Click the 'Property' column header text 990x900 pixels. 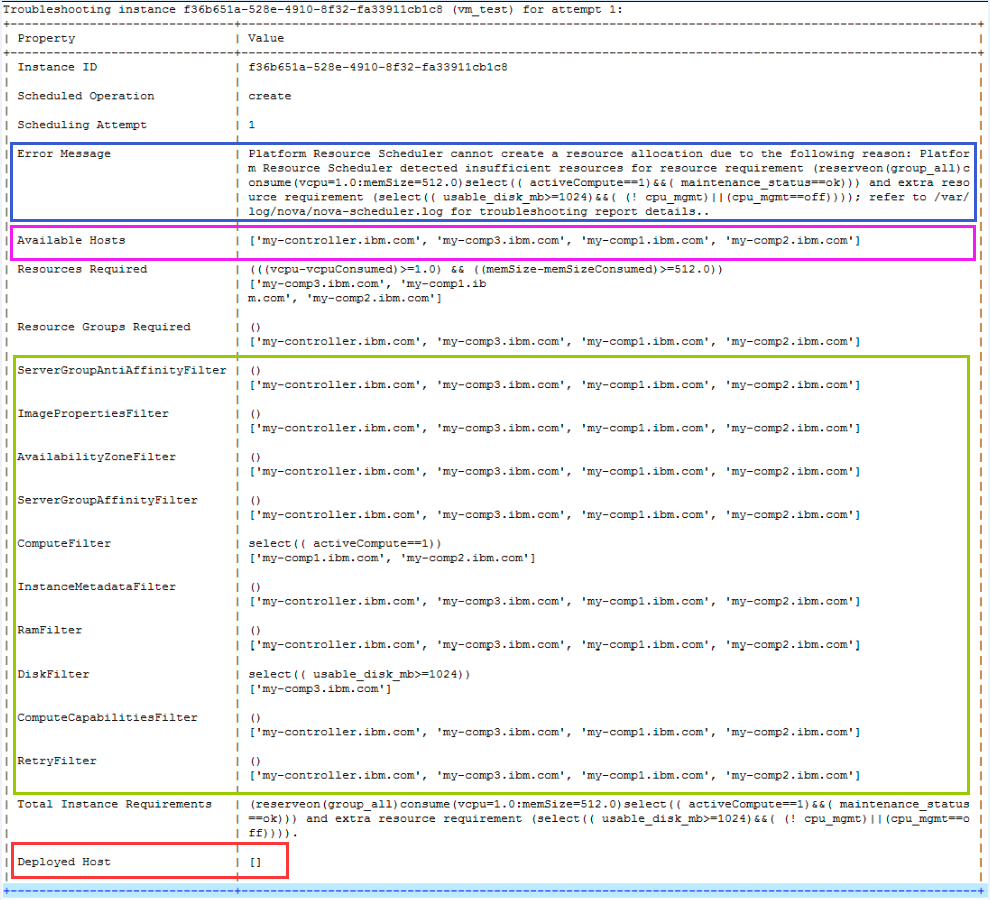click(46, 39)
